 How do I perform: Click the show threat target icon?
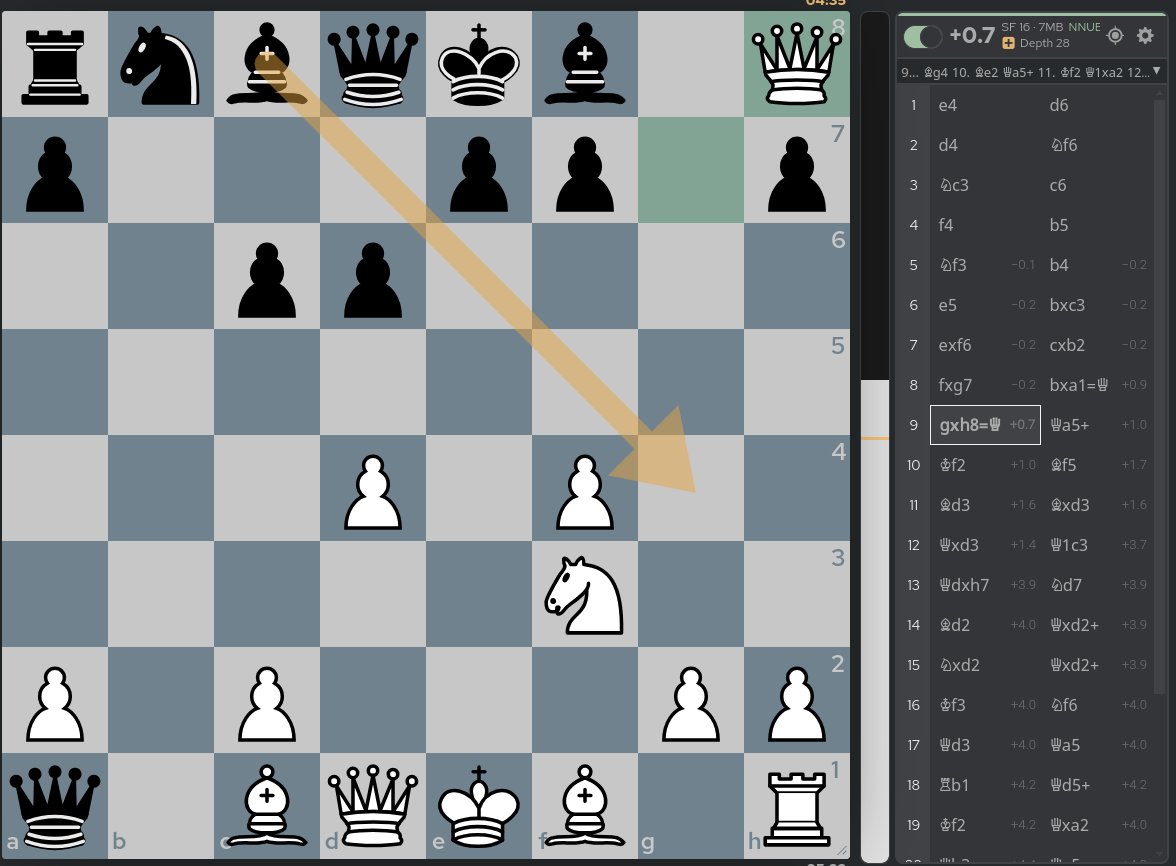(x=1115, y=35)
